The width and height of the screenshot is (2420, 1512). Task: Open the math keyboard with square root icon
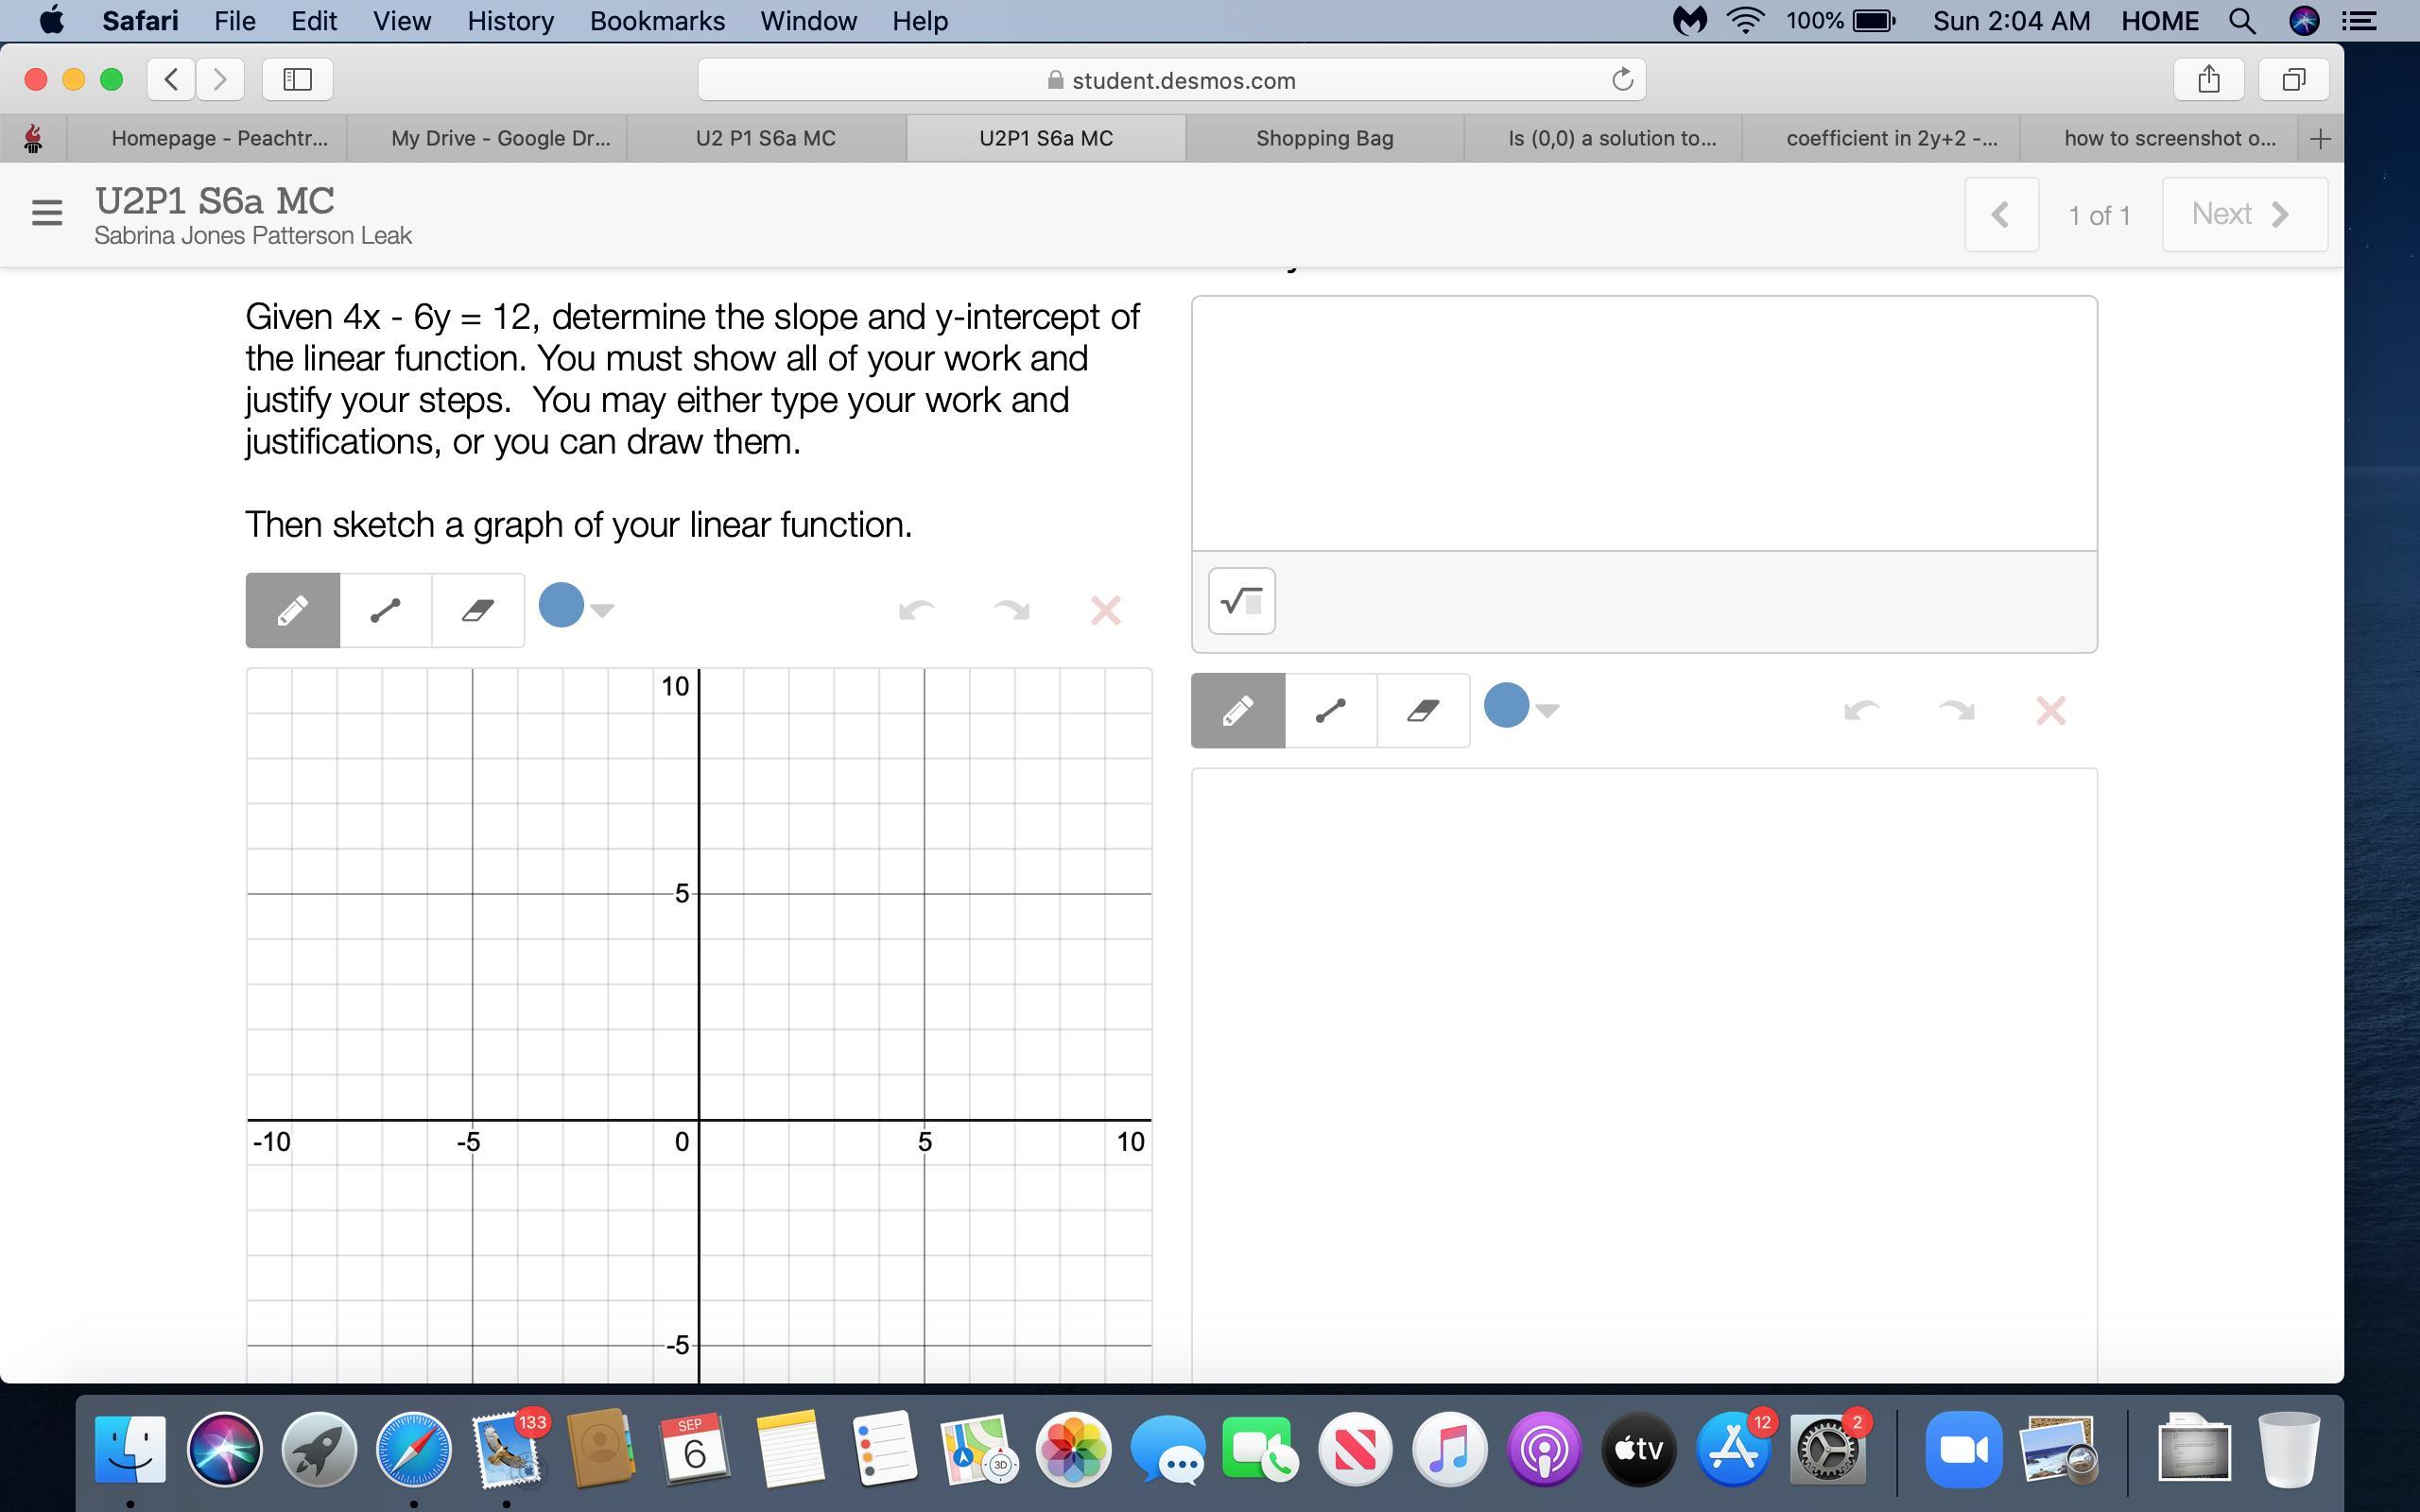tap(1241, 601)
